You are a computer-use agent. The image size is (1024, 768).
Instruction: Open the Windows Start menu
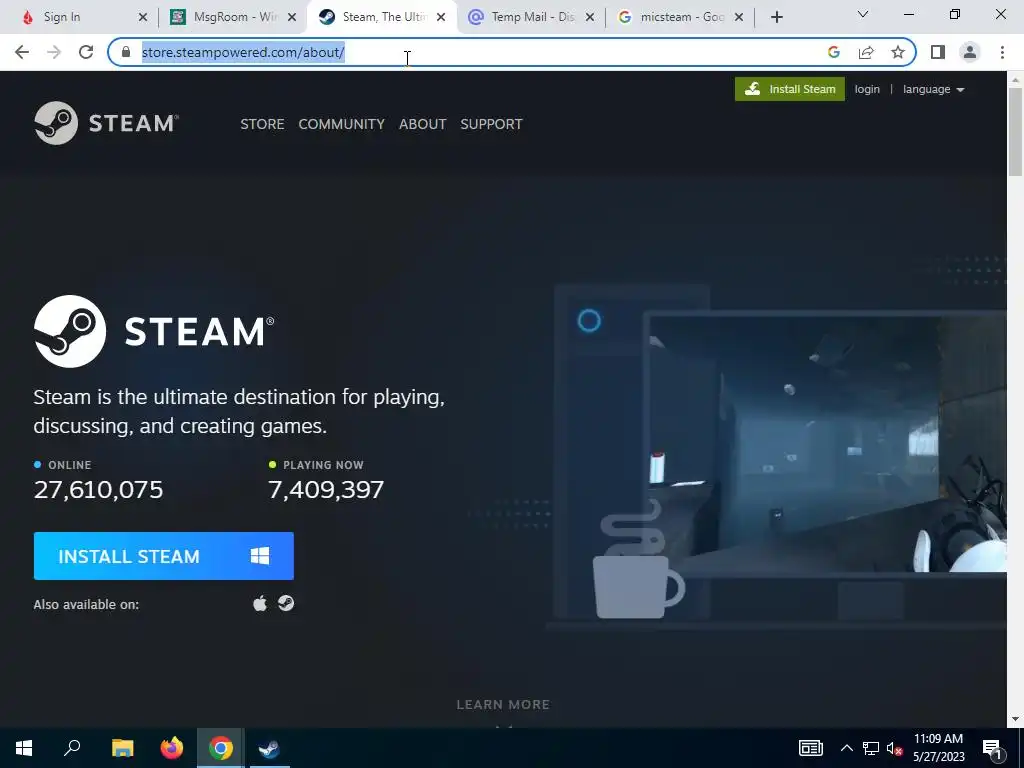coord(24,748)
